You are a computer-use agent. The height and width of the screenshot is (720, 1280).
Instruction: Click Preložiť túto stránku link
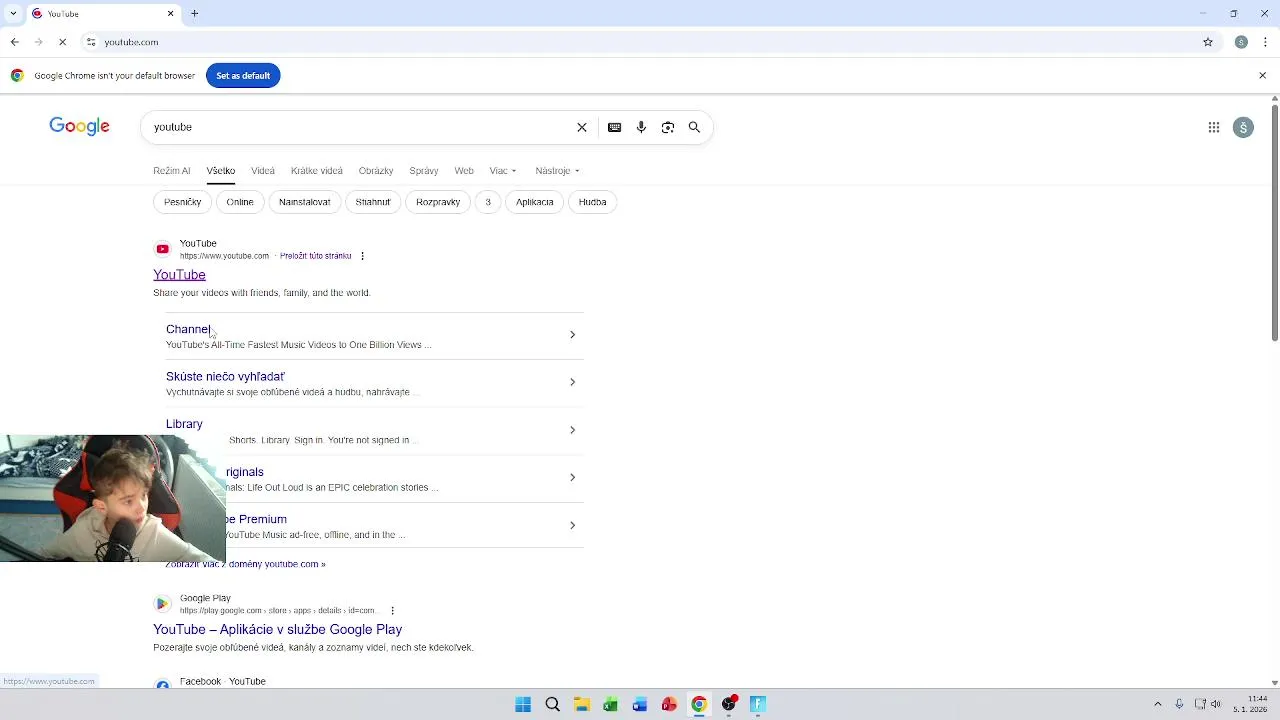click(x=316, y=256)
